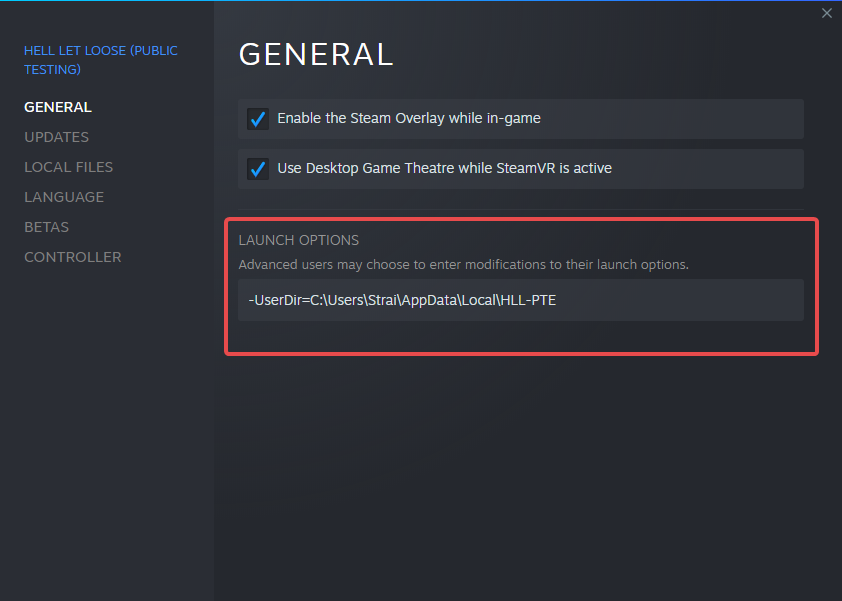Click "AppData" in the launch options path
The image size is (842, 601).
[430, 300]
